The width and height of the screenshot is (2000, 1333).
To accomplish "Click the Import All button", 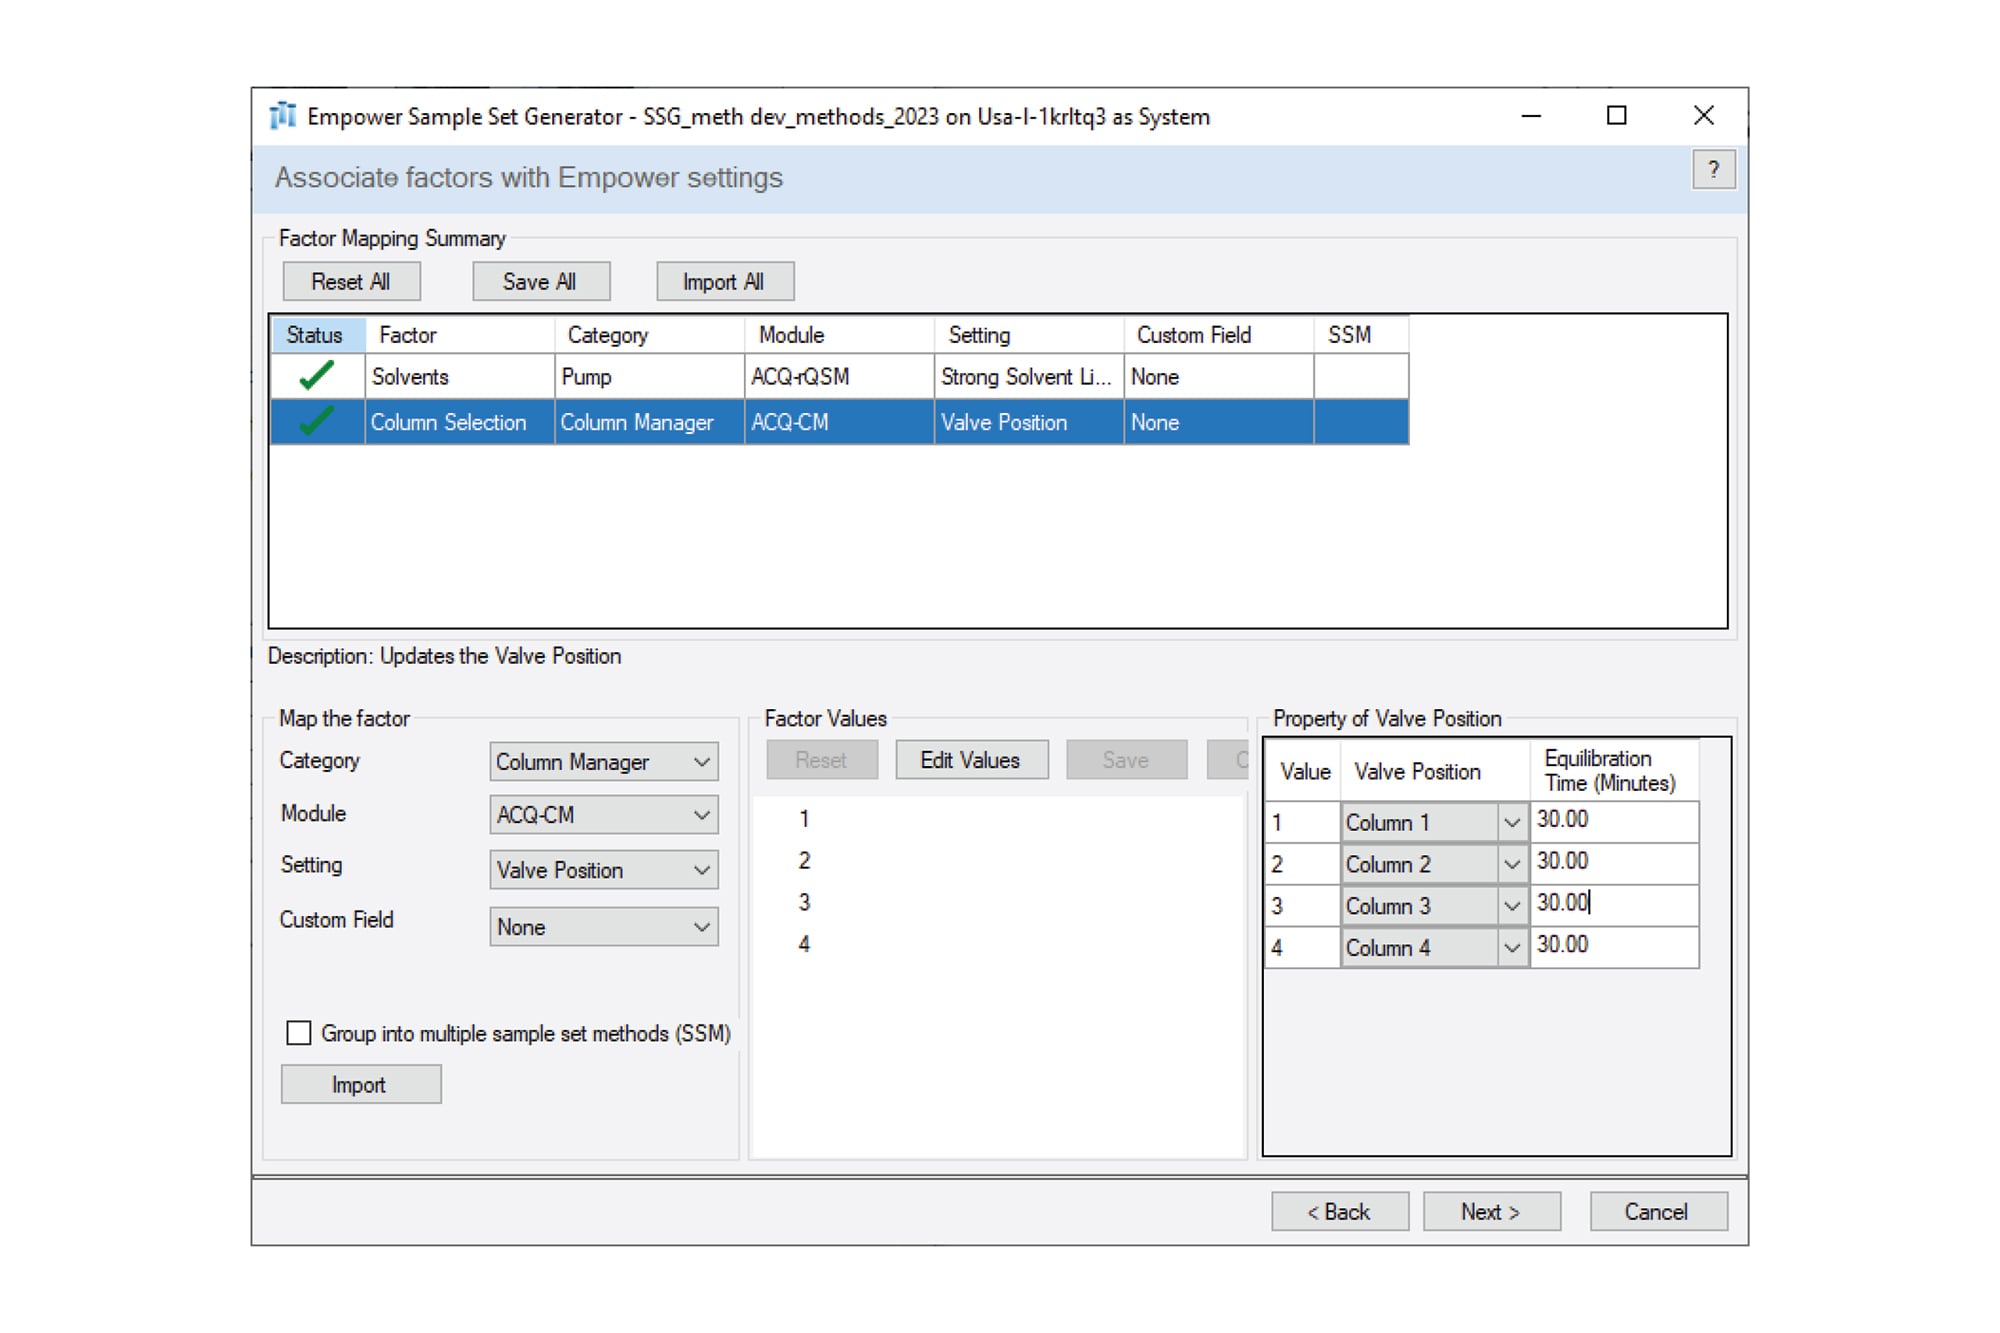I will click(723, 281).
